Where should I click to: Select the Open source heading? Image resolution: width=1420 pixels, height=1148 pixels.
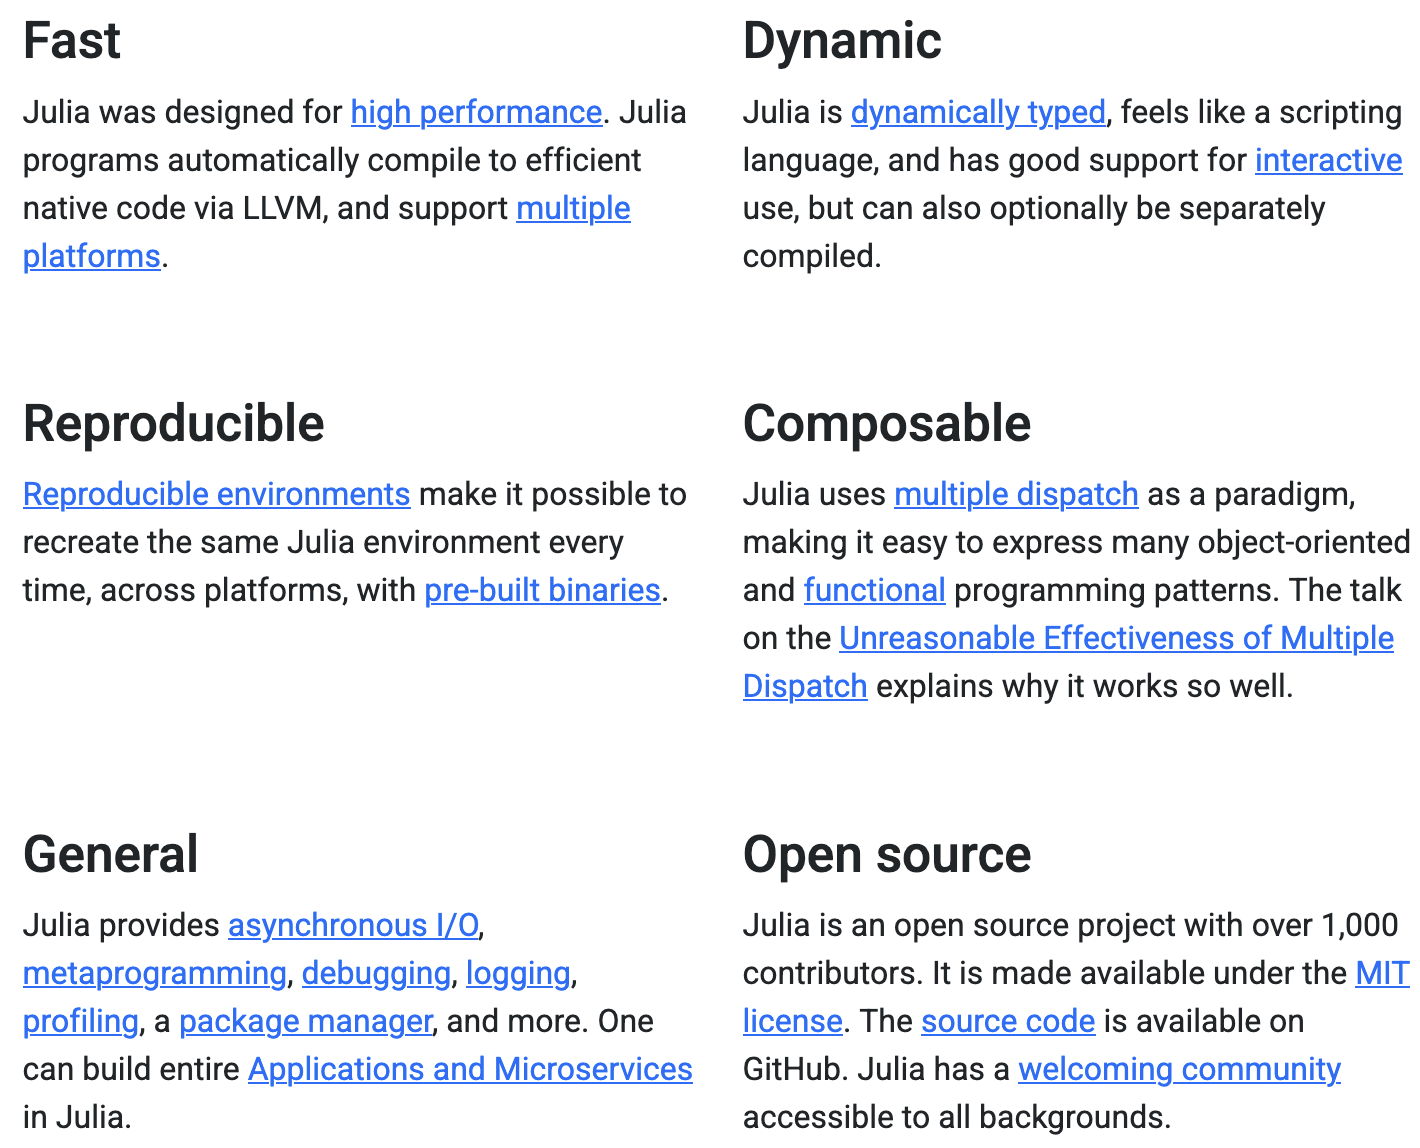pos(886,855)
